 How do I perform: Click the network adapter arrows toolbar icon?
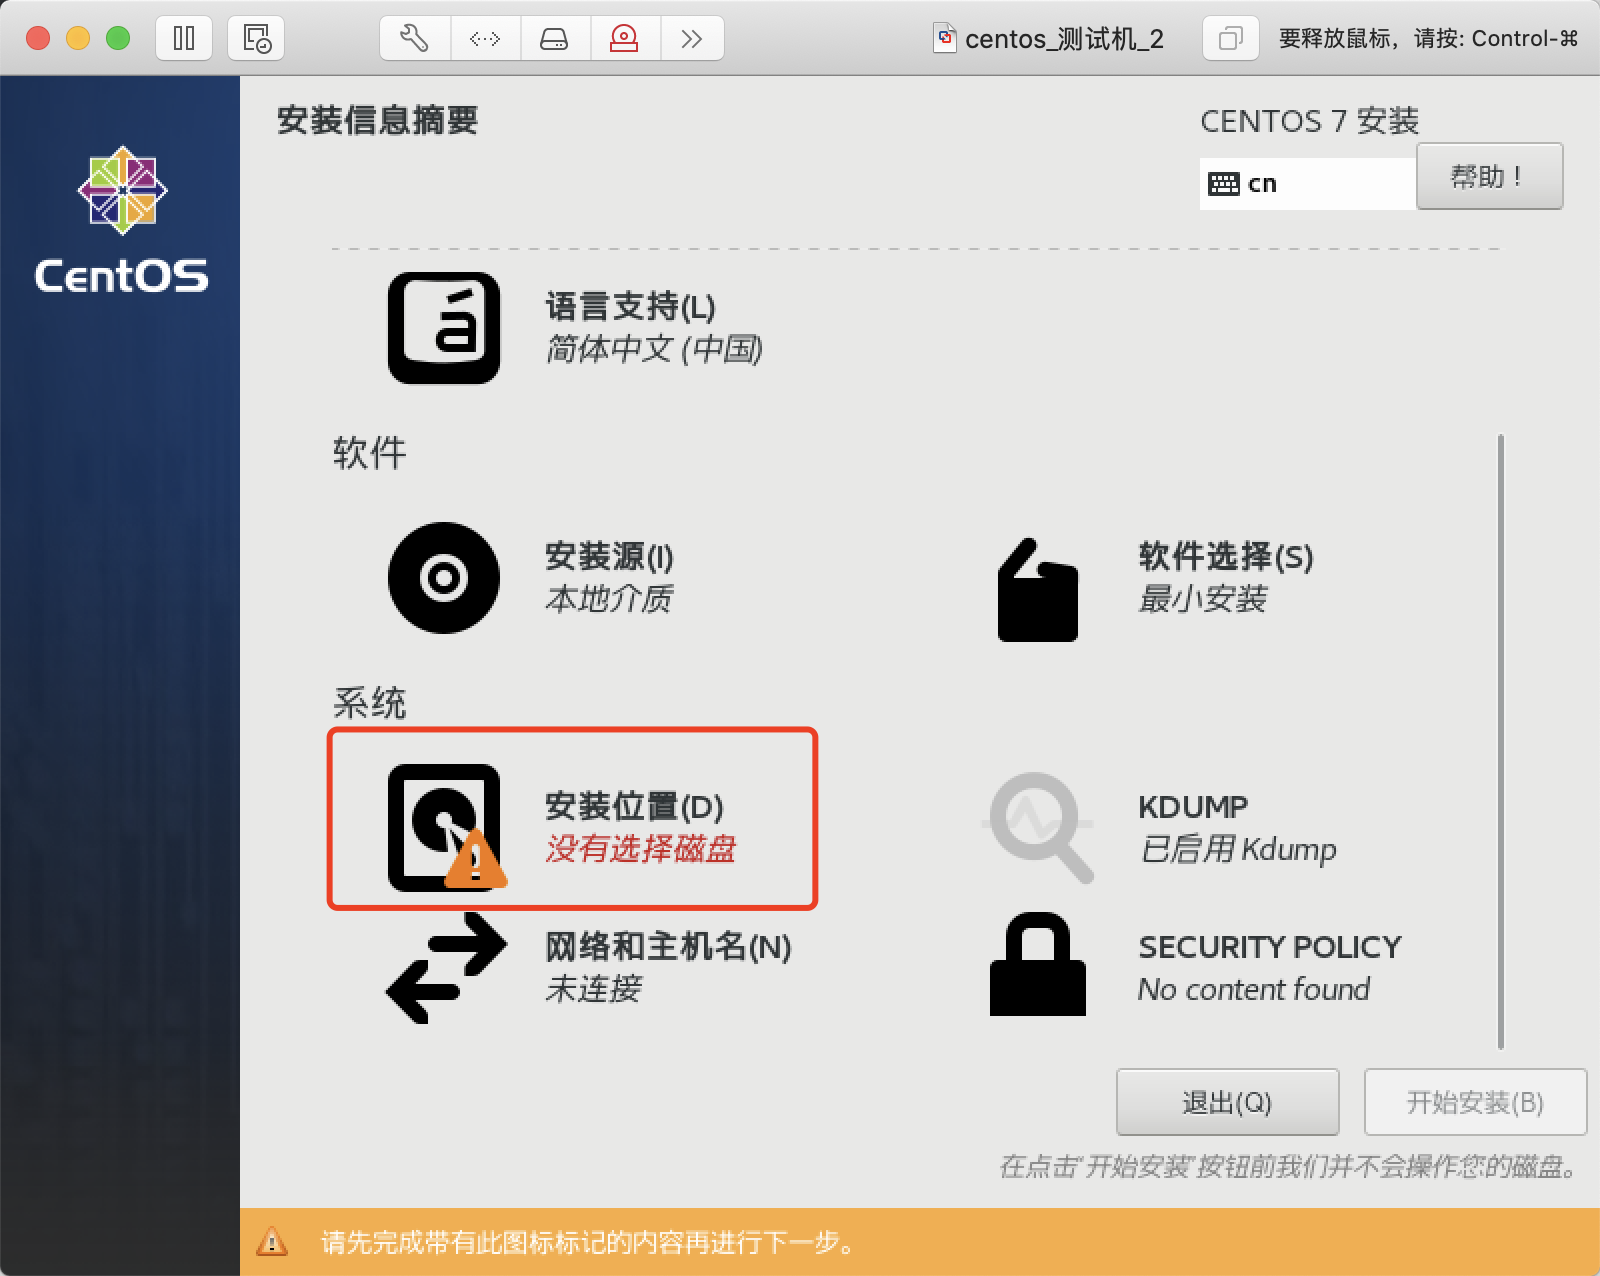point(485,39)
